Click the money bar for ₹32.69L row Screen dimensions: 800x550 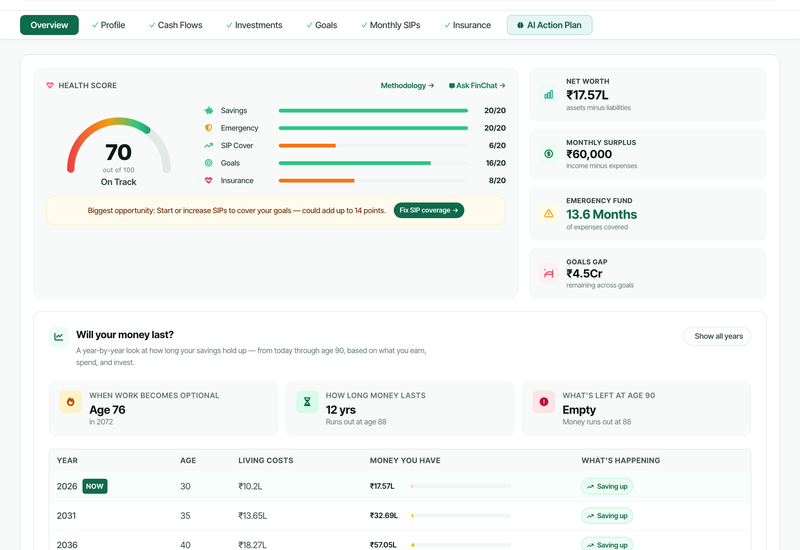(x=461, y=516)
